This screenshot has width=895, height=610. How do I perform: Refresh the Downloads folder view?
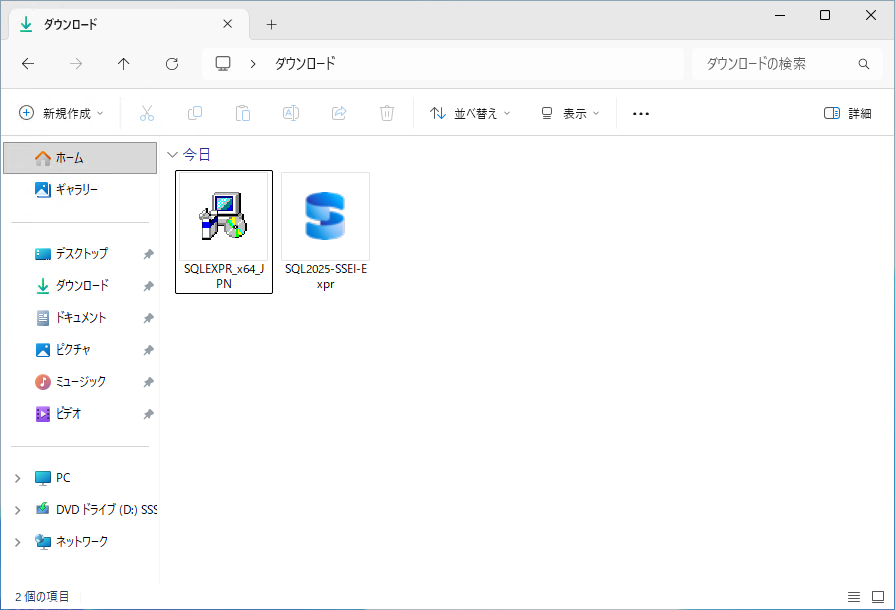(x=172, y=64)
